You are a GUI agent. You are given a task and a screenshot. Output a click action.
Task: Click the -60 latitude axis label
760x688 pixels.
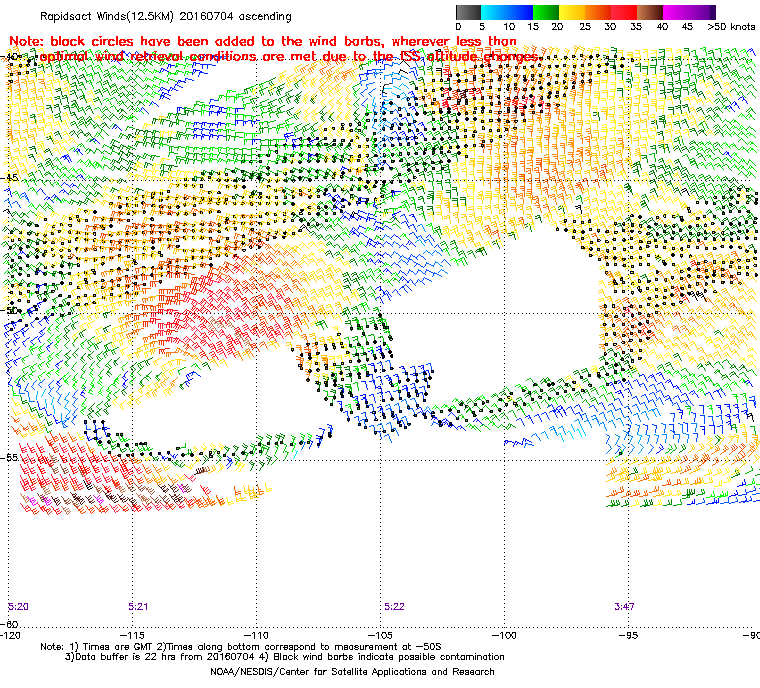coord(10,624)
